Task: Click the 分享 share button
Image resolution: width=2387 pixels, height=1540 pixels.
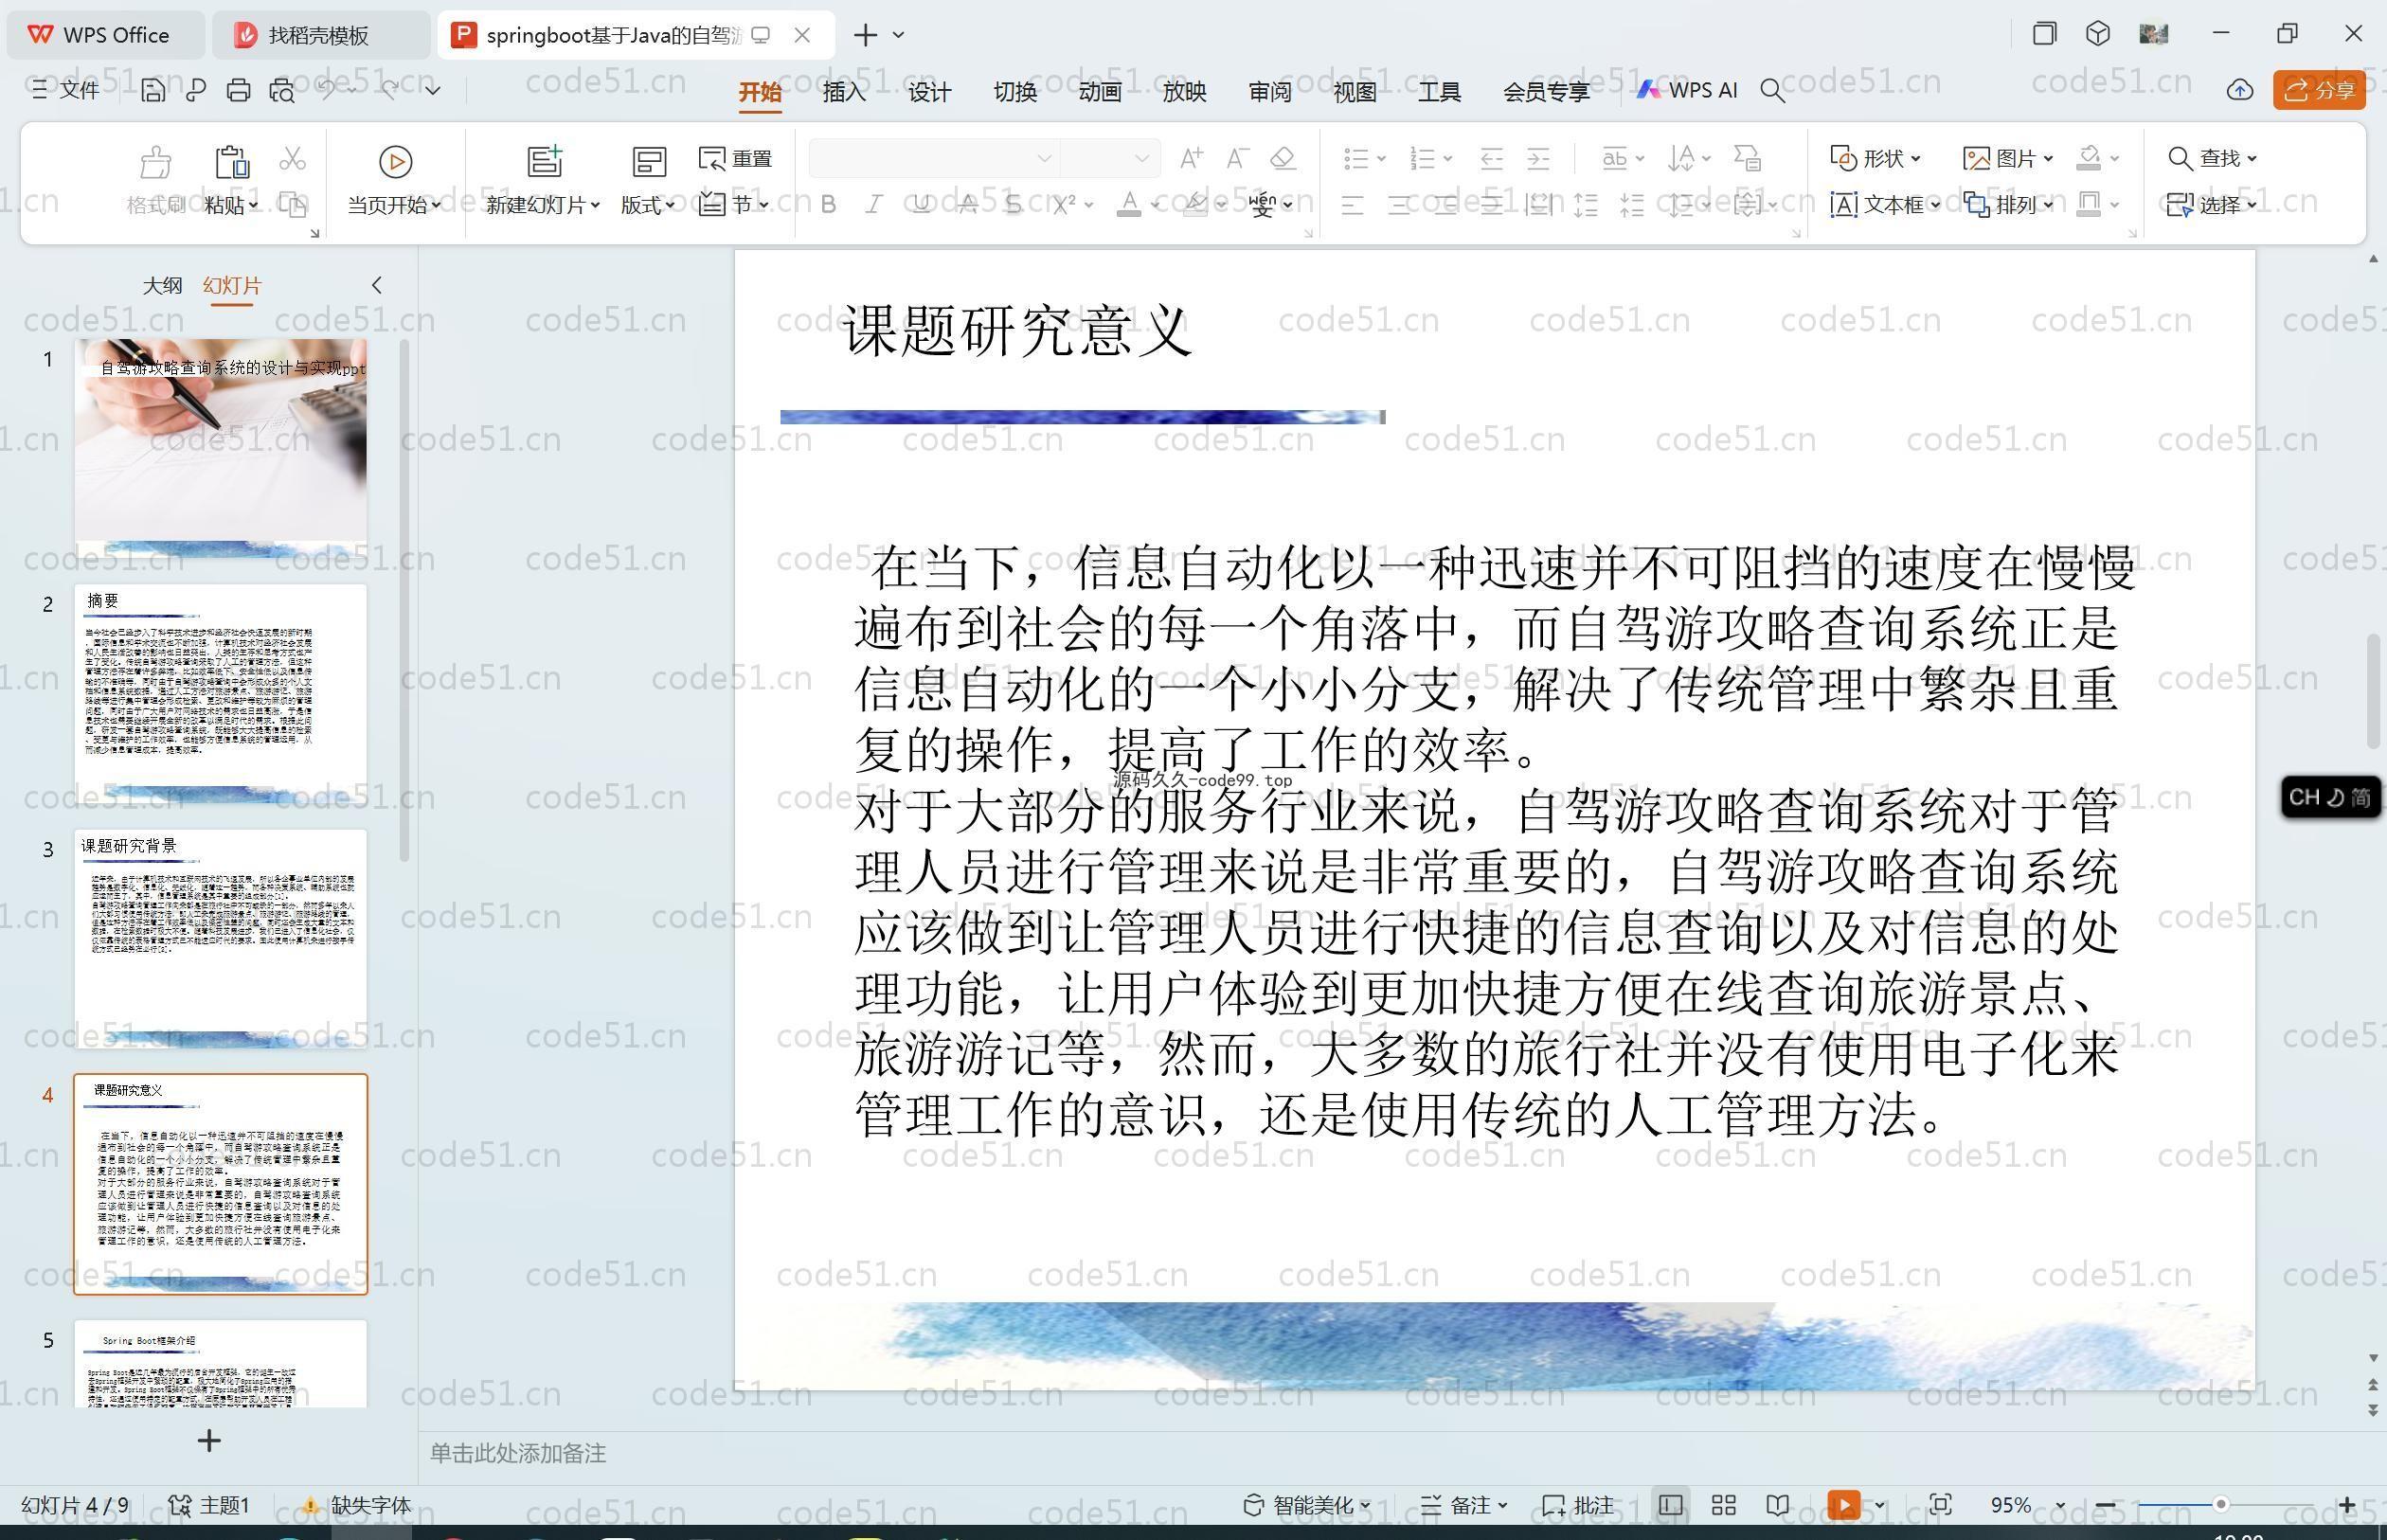Action: (2319, 90)
